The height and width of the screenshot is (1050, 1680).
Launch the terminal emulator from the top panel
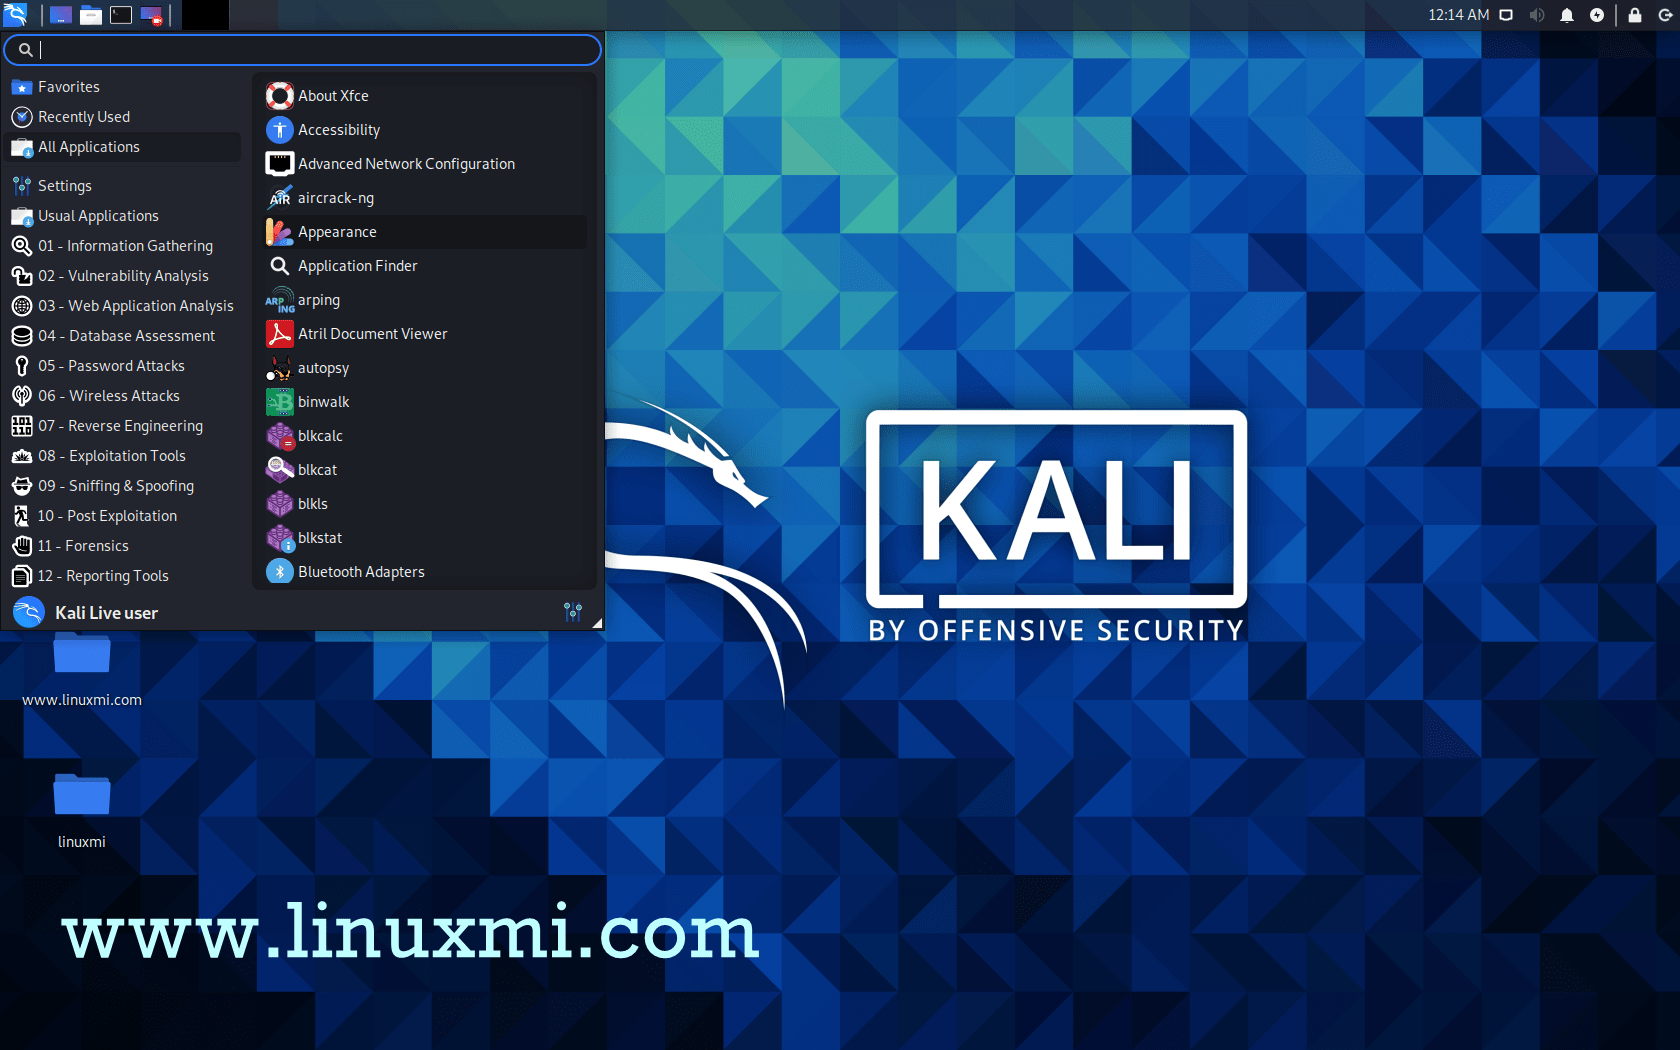[x=121, y=15]
